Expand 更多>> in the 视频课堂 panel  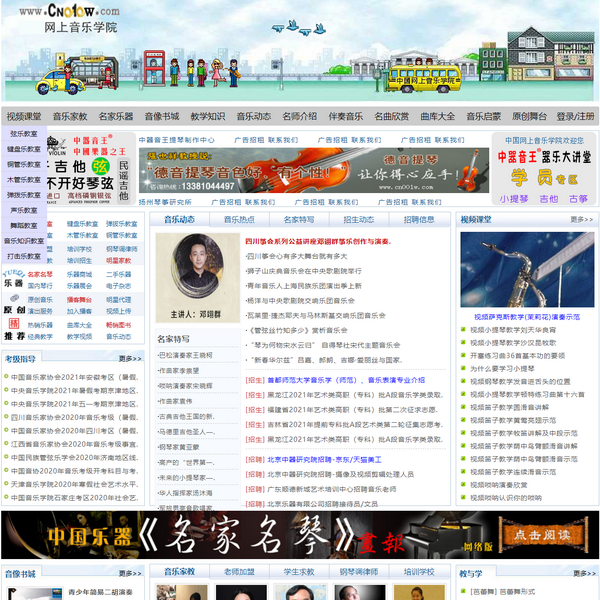(581, 219)
